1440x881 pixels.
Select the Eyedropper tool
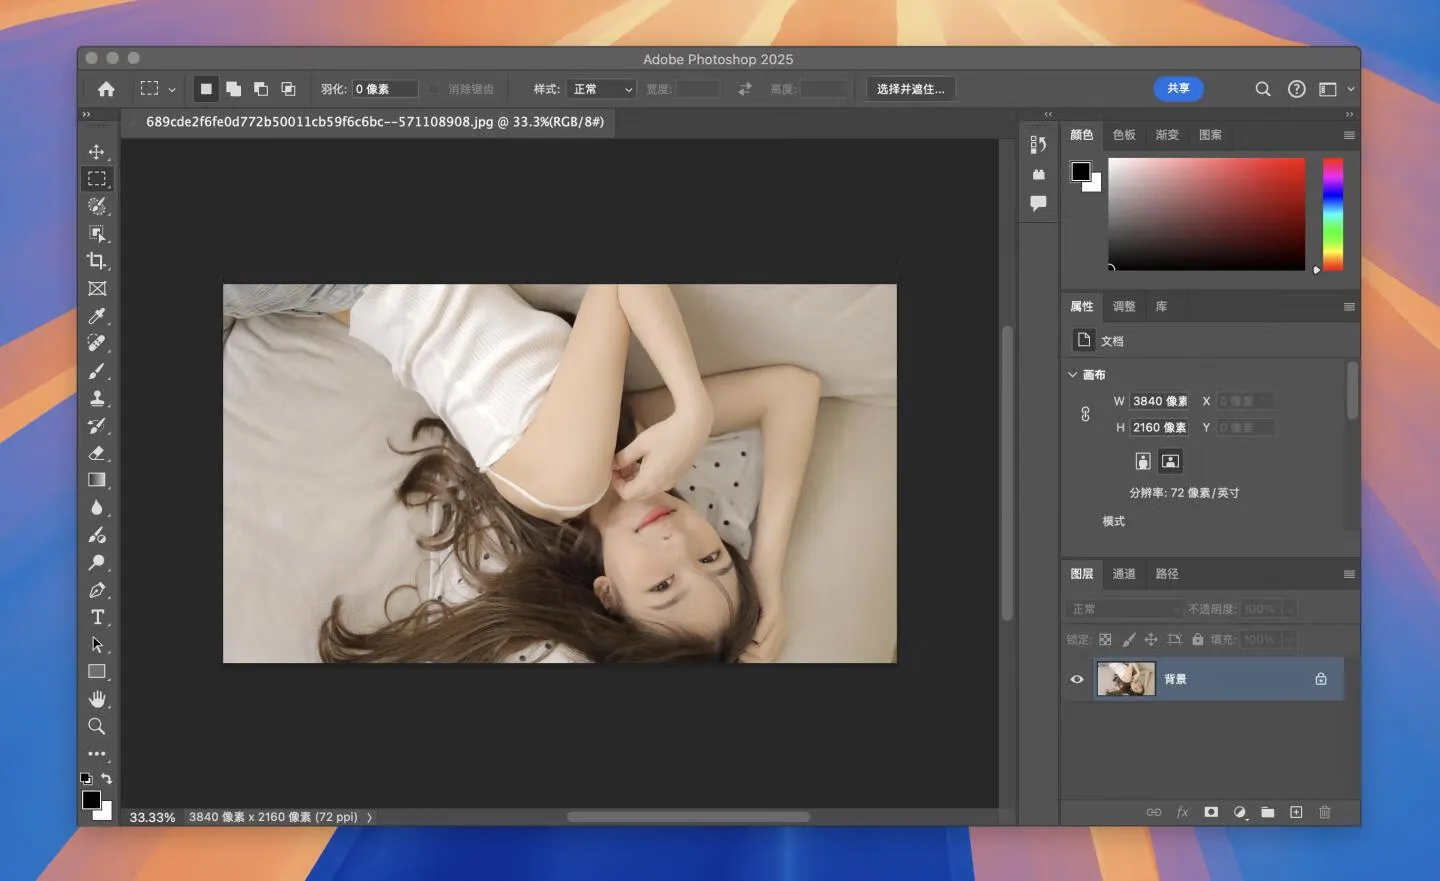(x=97, y=316)
